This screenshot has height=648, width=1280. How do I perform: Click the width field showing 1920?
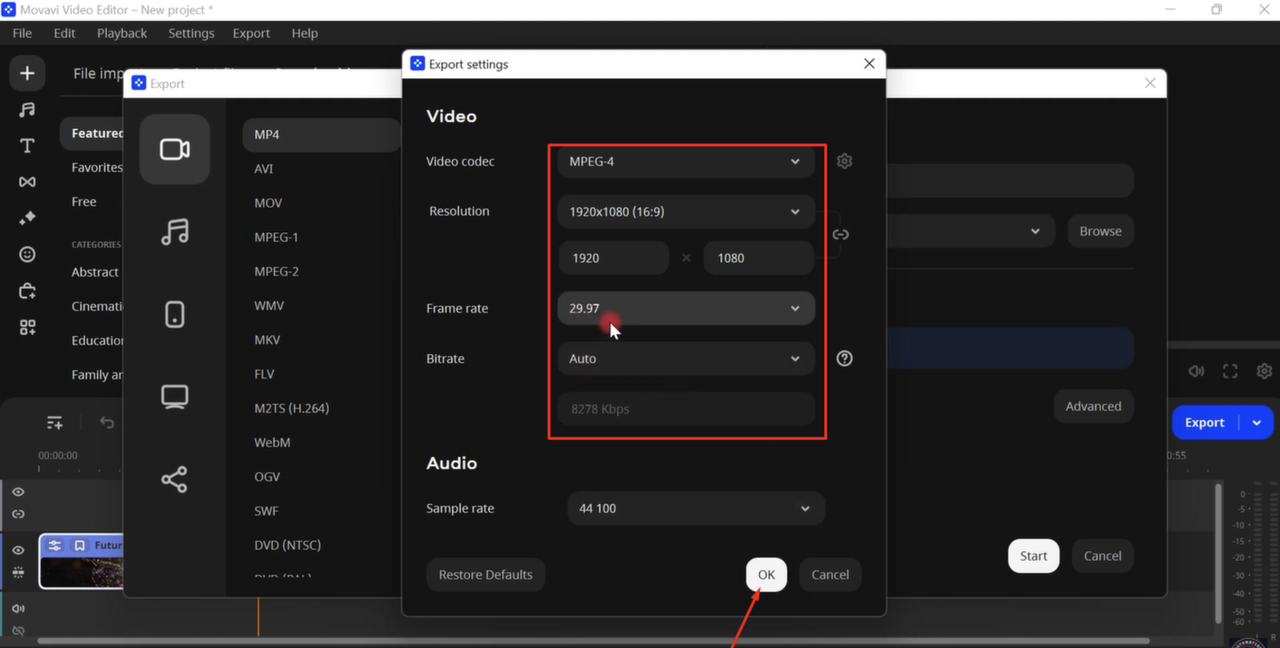(x=613, y=258)
